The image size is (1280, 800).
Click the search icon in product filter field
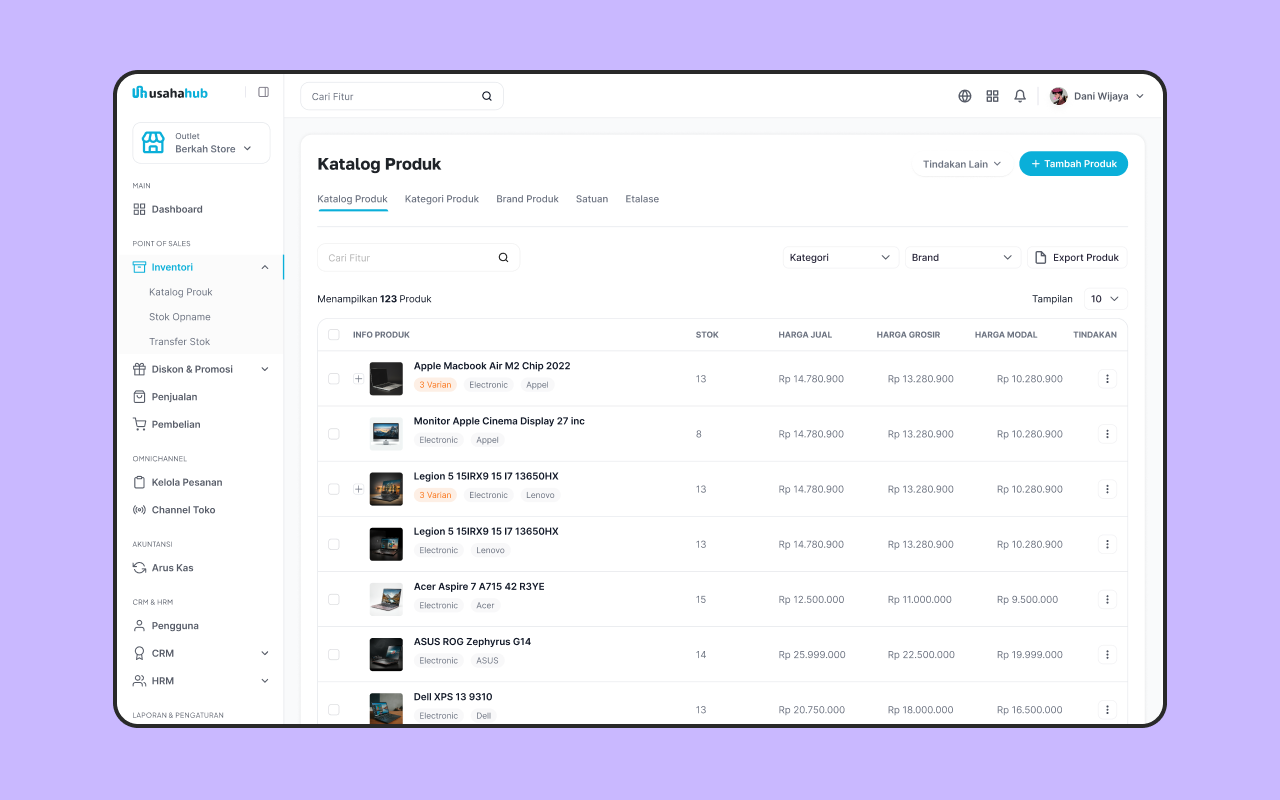pos(504,258)
